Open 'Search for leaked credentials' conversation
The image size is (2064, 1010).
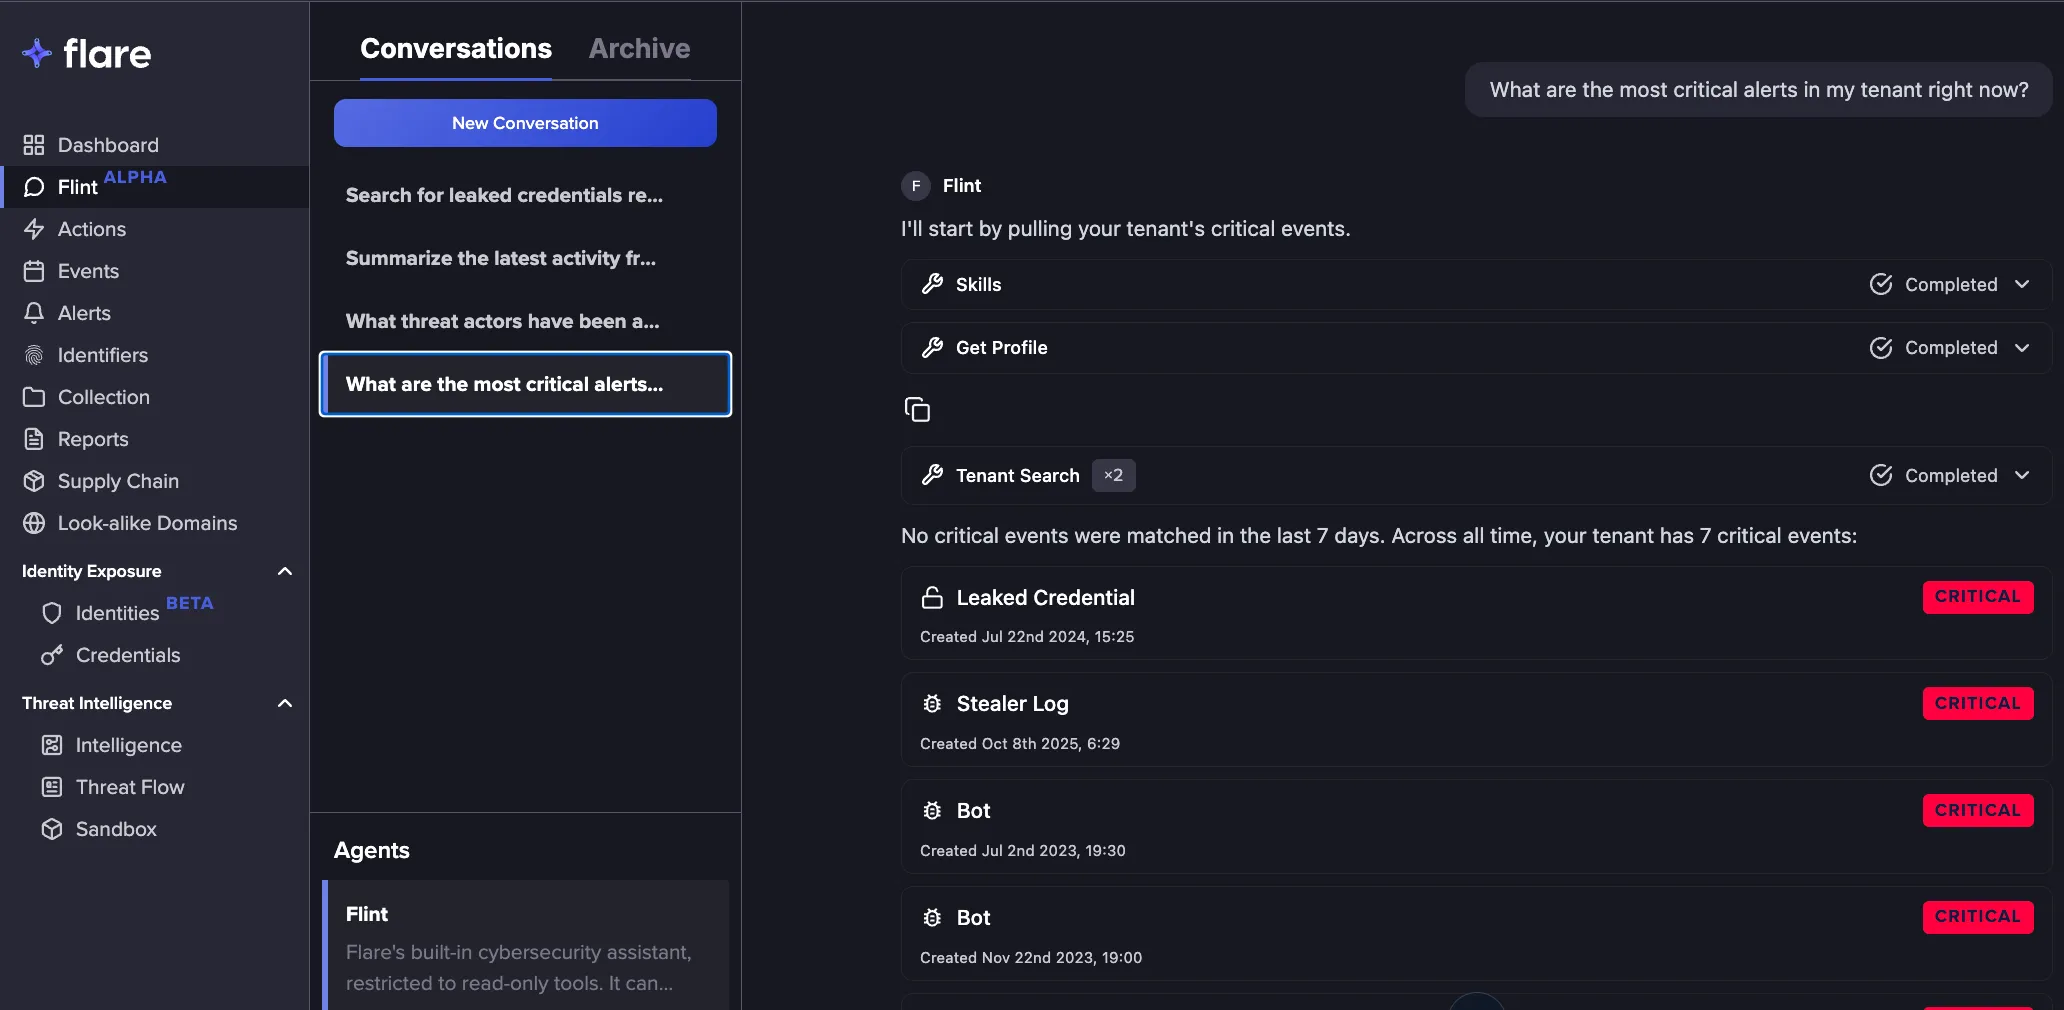(x=525, y=195)
